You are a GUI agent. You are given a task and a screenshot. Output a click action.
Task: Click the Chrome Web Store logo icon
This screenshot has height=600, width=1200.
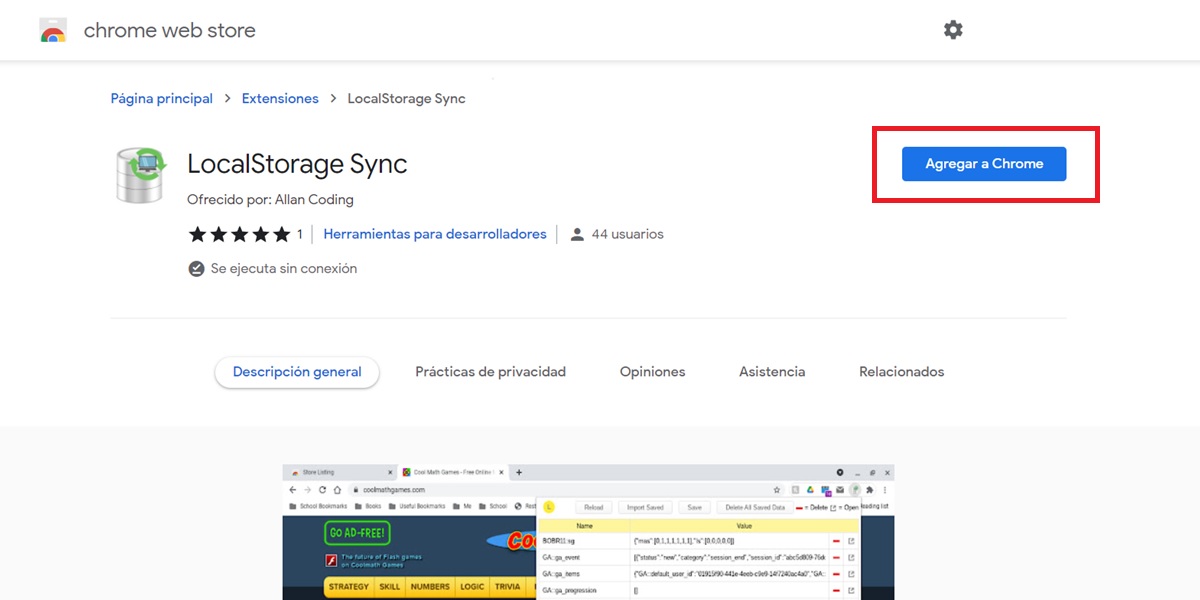(52, 30)
